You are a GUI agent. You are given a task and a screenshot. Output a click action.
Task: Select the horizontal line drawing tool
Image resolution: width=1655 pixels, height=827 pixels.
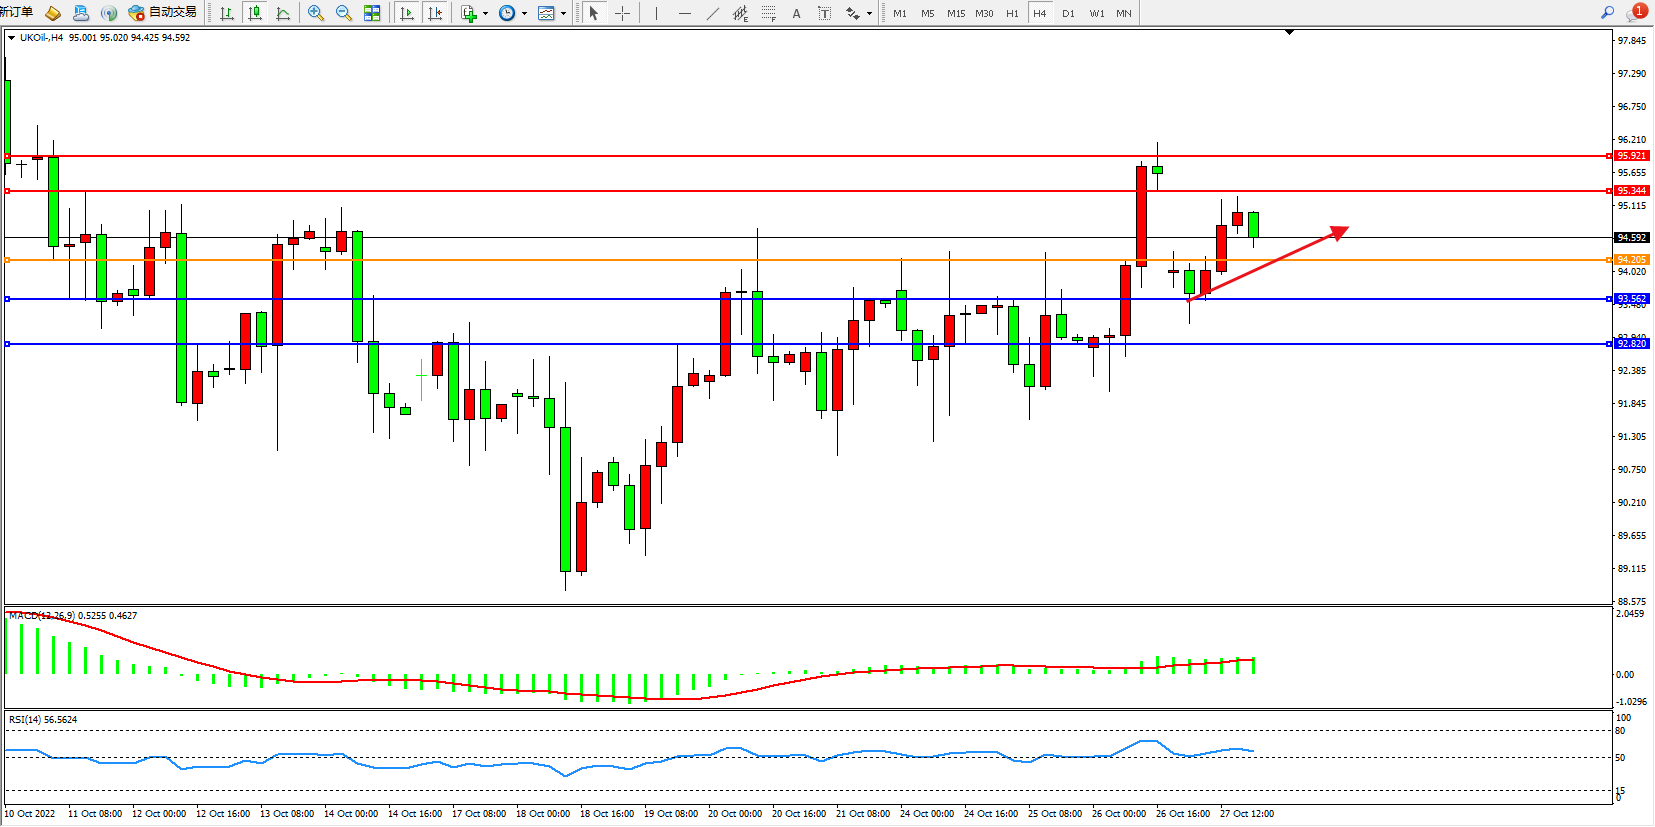coord(684,13)
